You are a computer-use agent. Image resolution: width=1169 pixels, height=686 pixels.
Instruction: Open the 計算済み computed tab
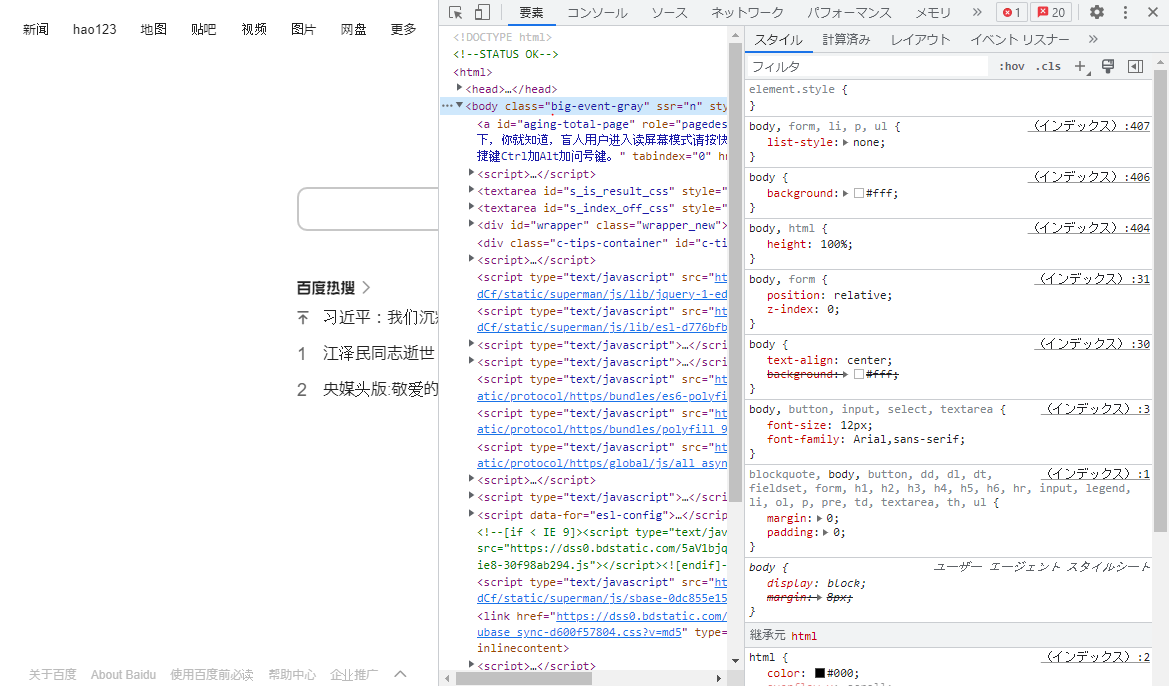click(846, 40)
